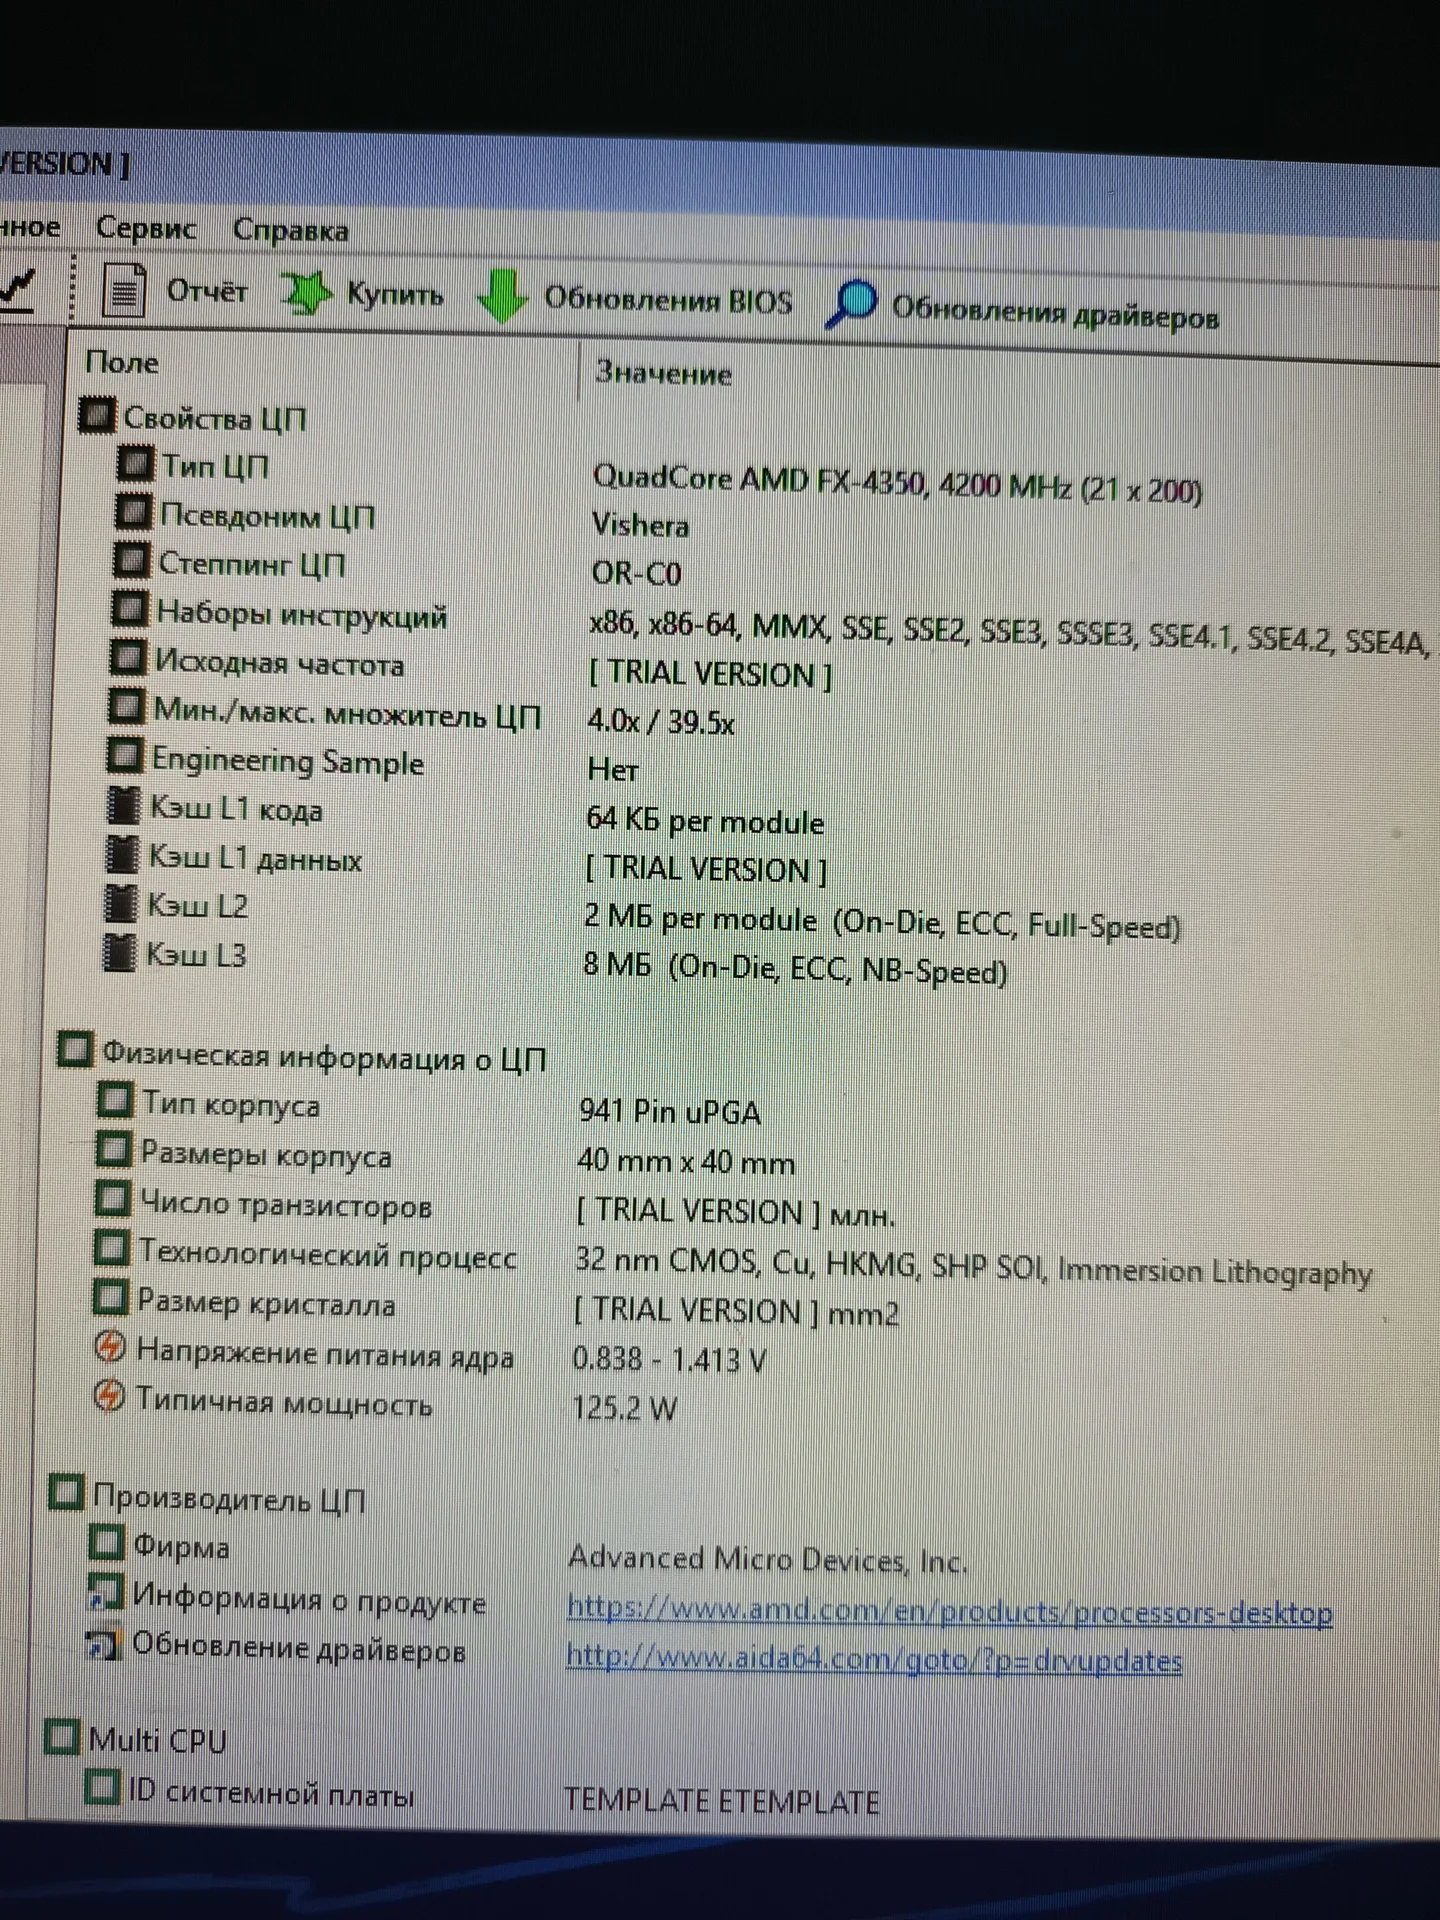Click the QuadCore AMD FX-4350 value

tap(897, 483)
